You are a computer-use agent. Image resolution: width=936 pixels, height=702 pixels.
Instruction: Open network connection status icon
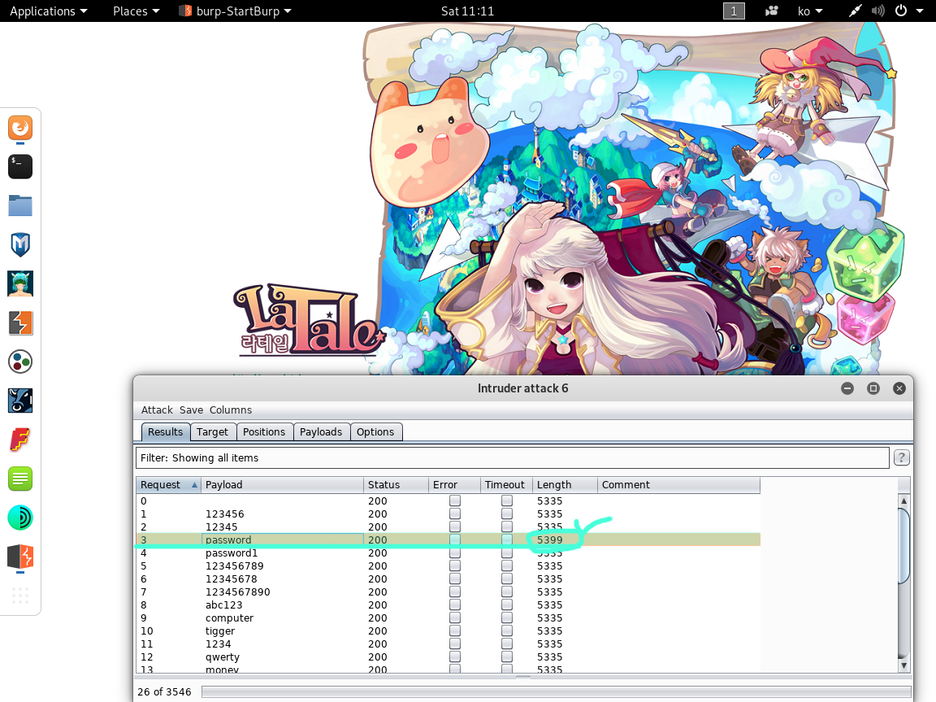click(x=855, y=11)
